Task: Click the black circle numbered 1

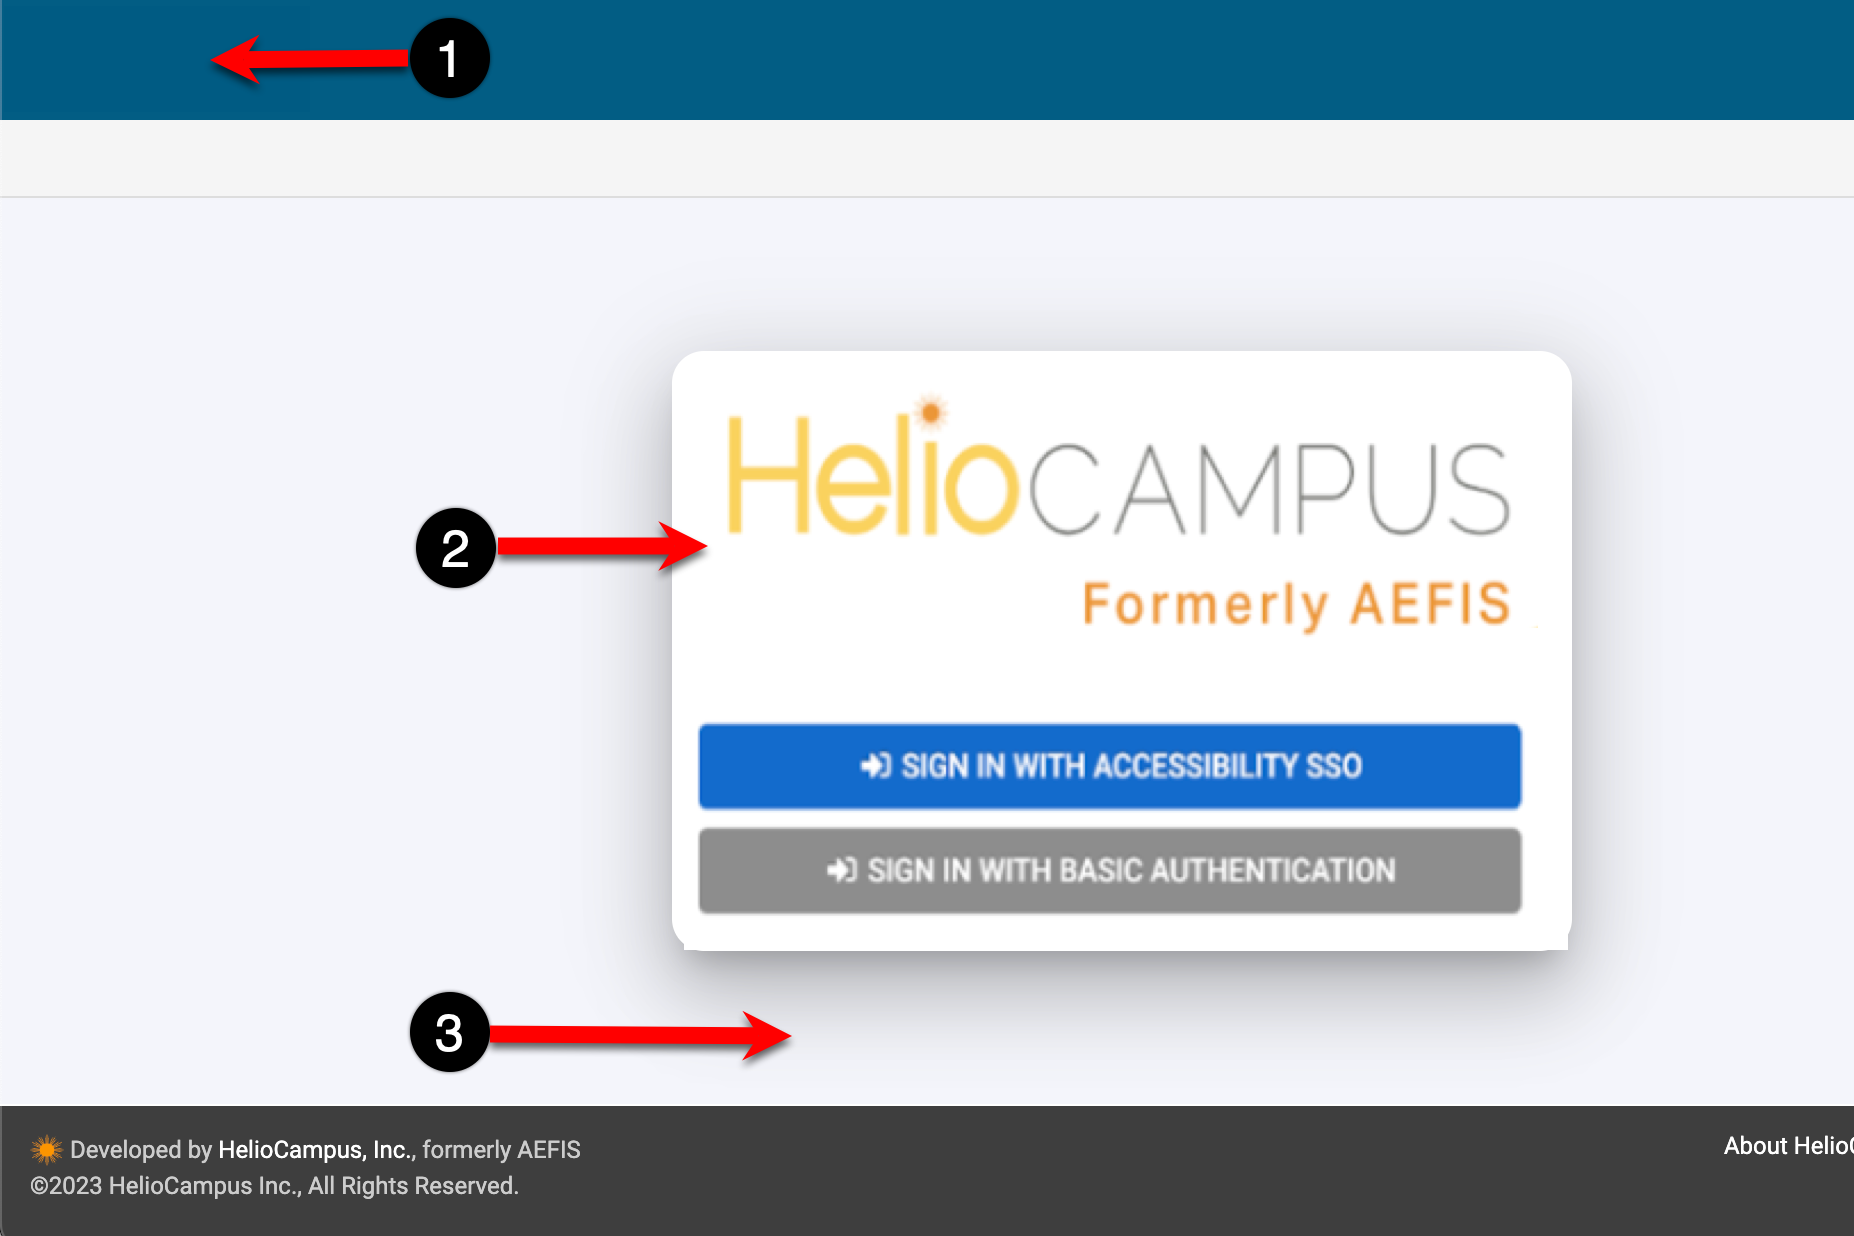Action: click(449, 58)
